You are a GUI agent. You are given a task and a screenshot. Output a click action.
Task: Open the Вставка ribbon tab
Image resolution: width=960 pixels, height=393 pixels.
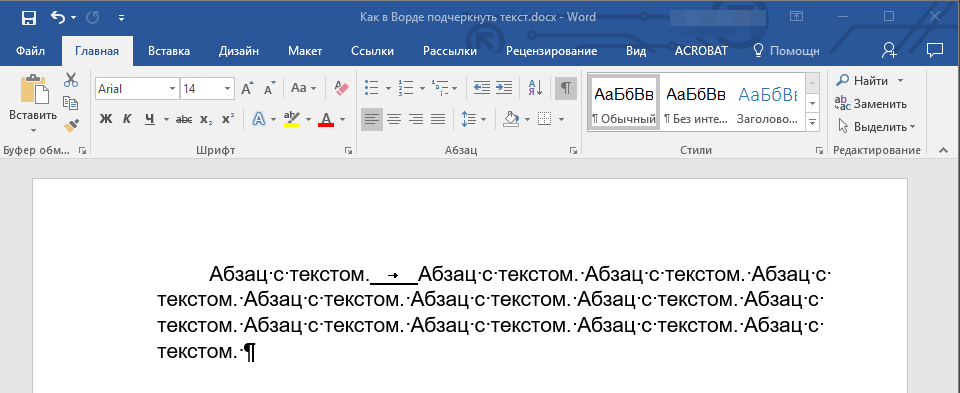(x=169, y=51)
